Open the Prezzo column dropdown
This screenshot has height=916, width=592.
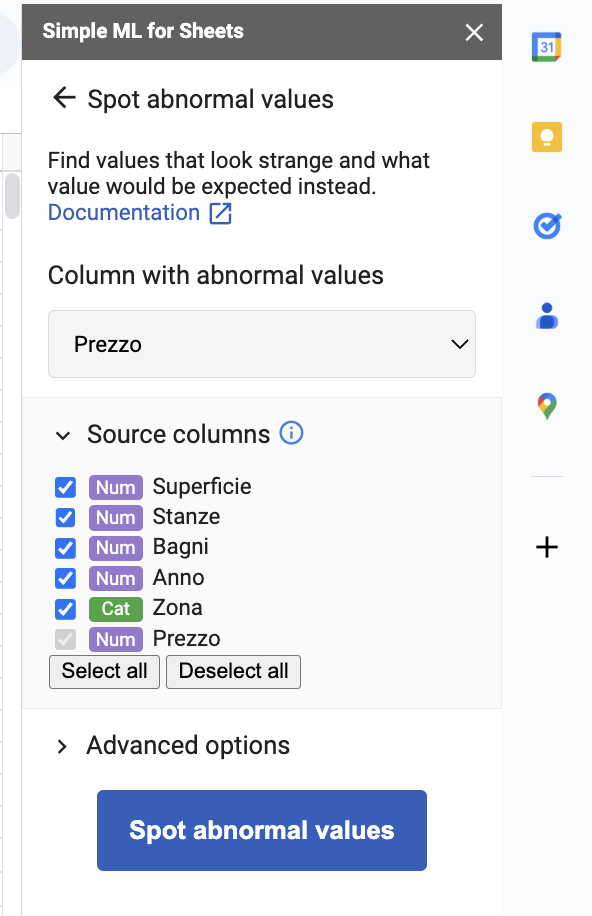point(262,344)
